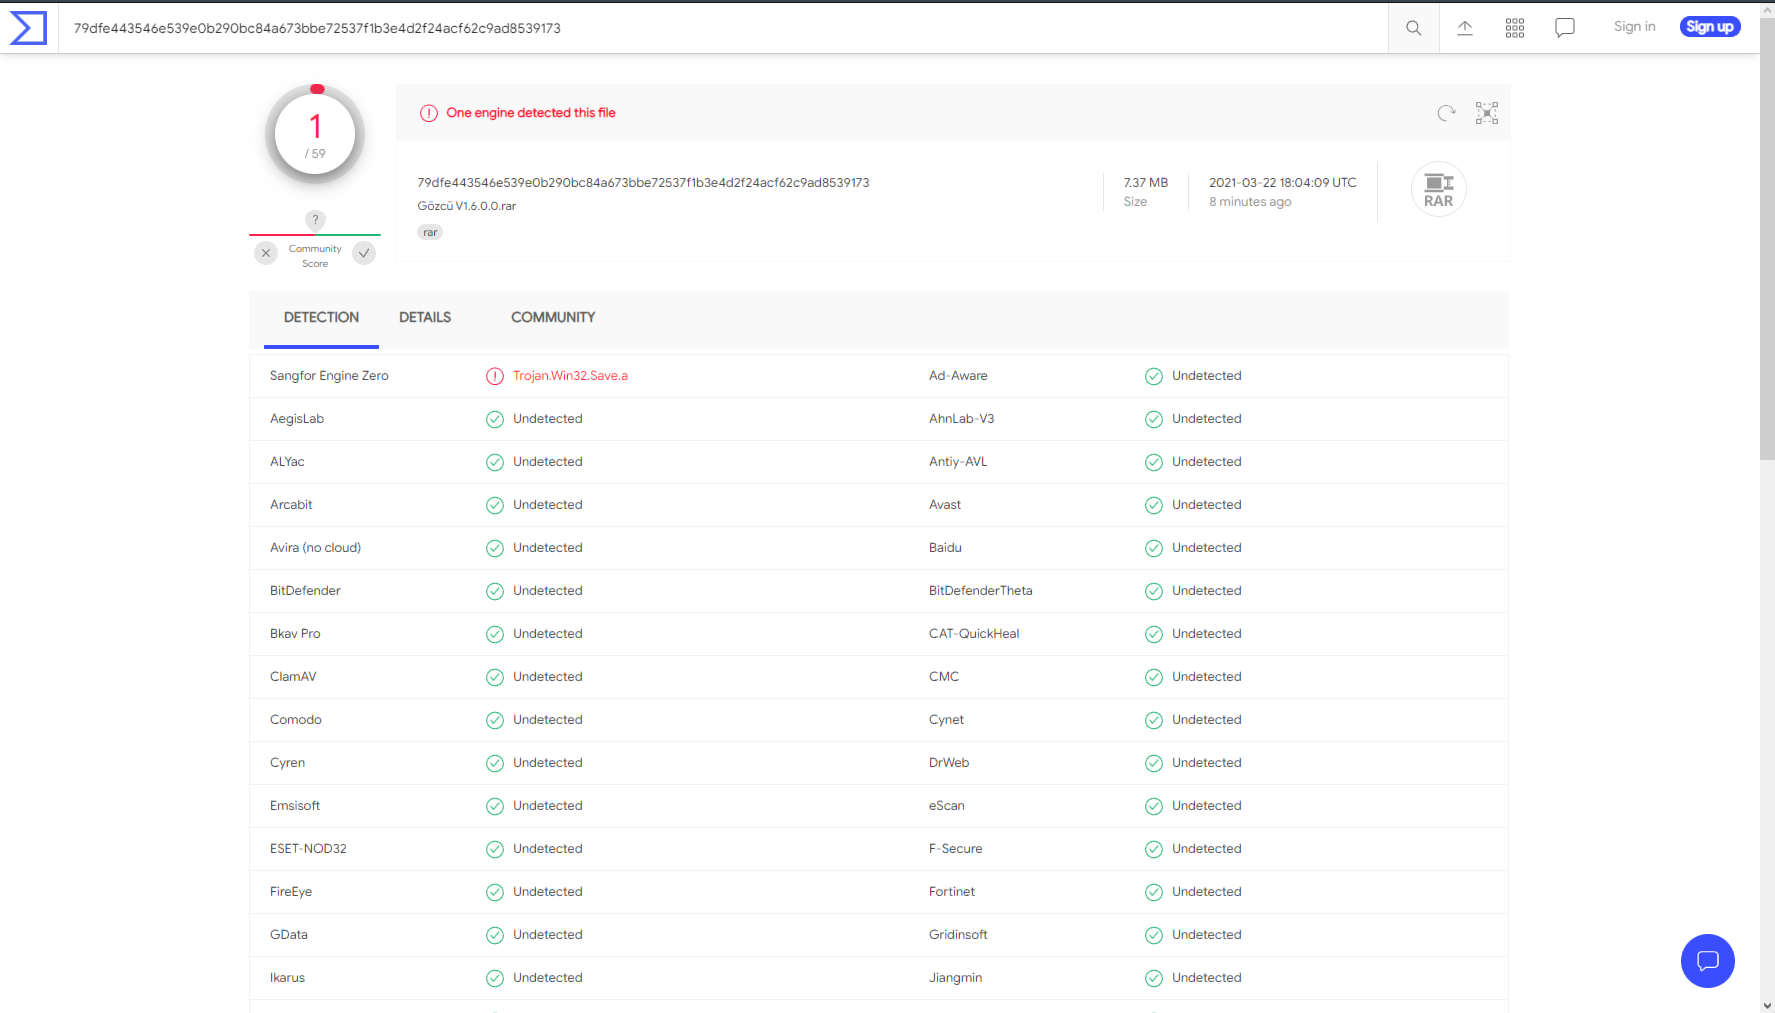The image size is (1775, 1013).
Task: Click the Comodo vendor name
Action: 296,720
